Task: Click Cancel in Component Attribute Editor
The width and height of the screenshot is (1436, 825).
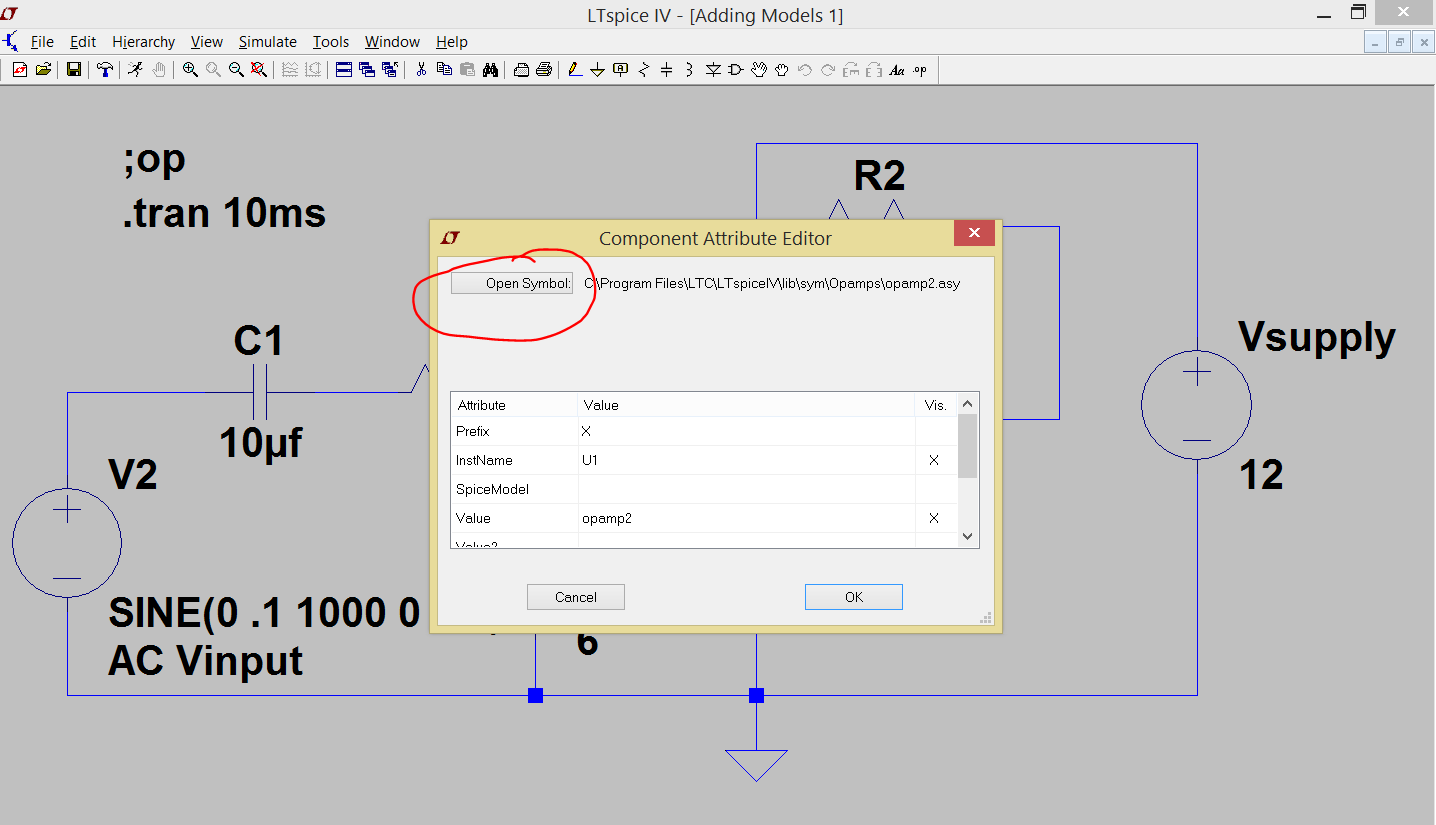Action: point(576,597)
